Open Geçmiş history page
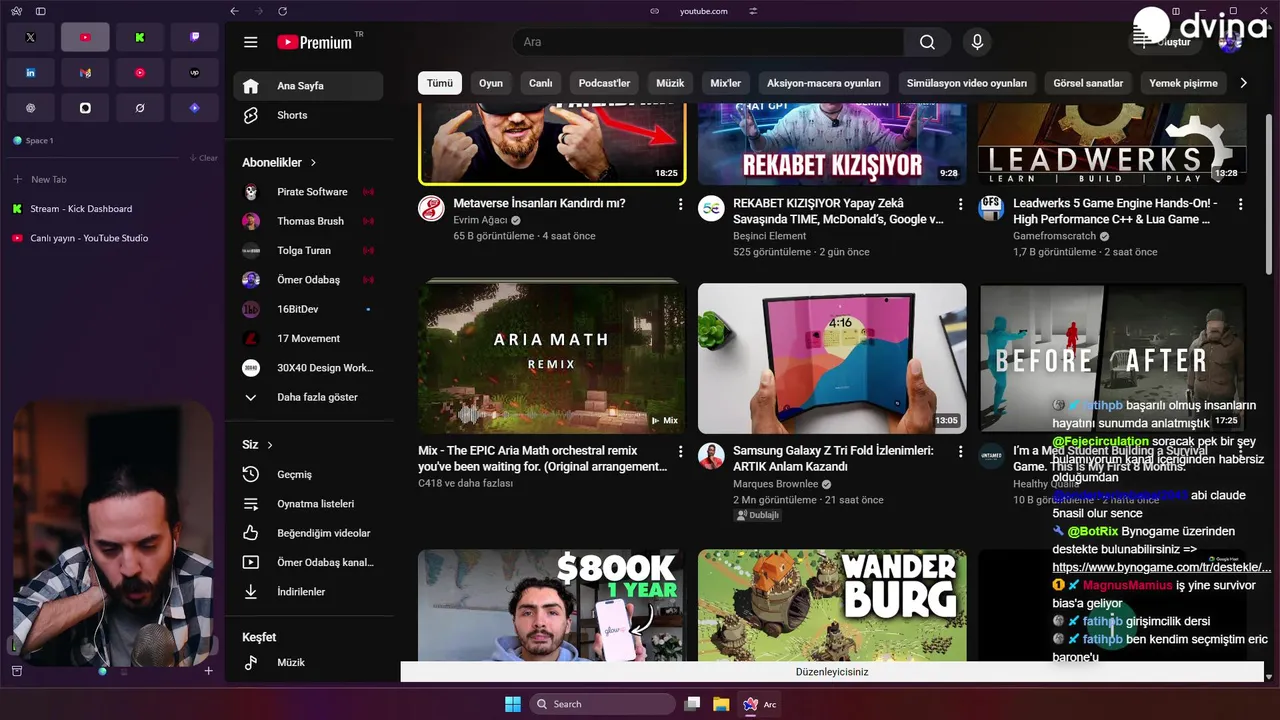The width and height of the screenshot is (1280, 720). [x=308, y=474]
